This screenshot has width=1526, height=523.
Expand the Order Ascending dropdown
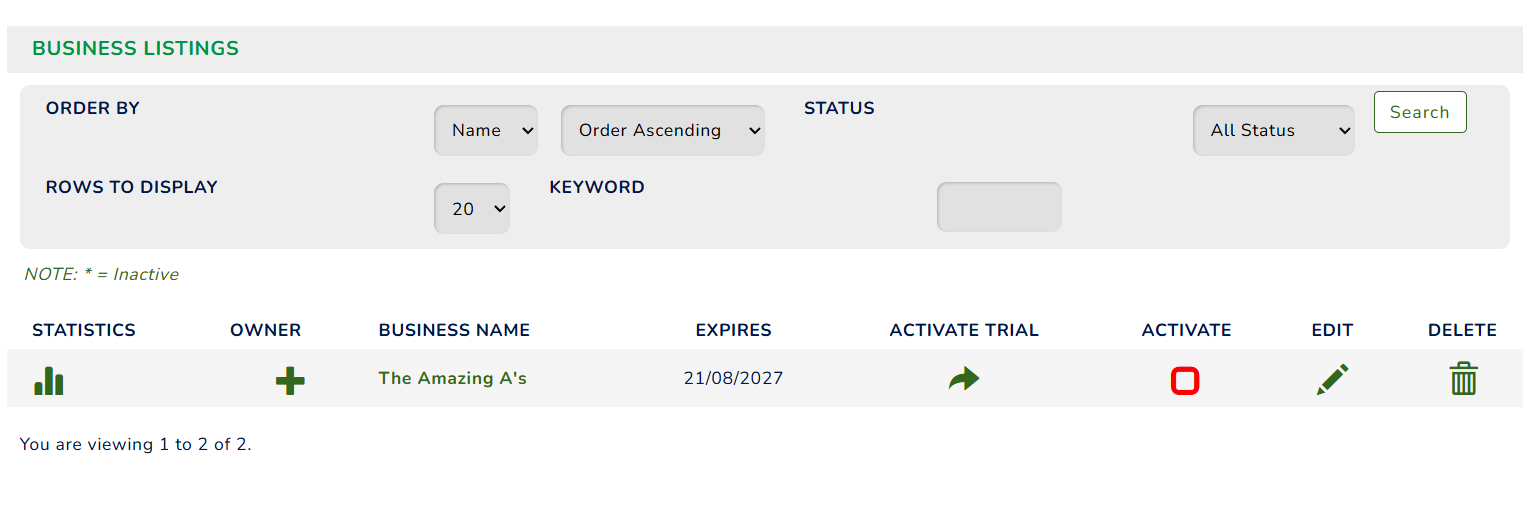(663, 130)
